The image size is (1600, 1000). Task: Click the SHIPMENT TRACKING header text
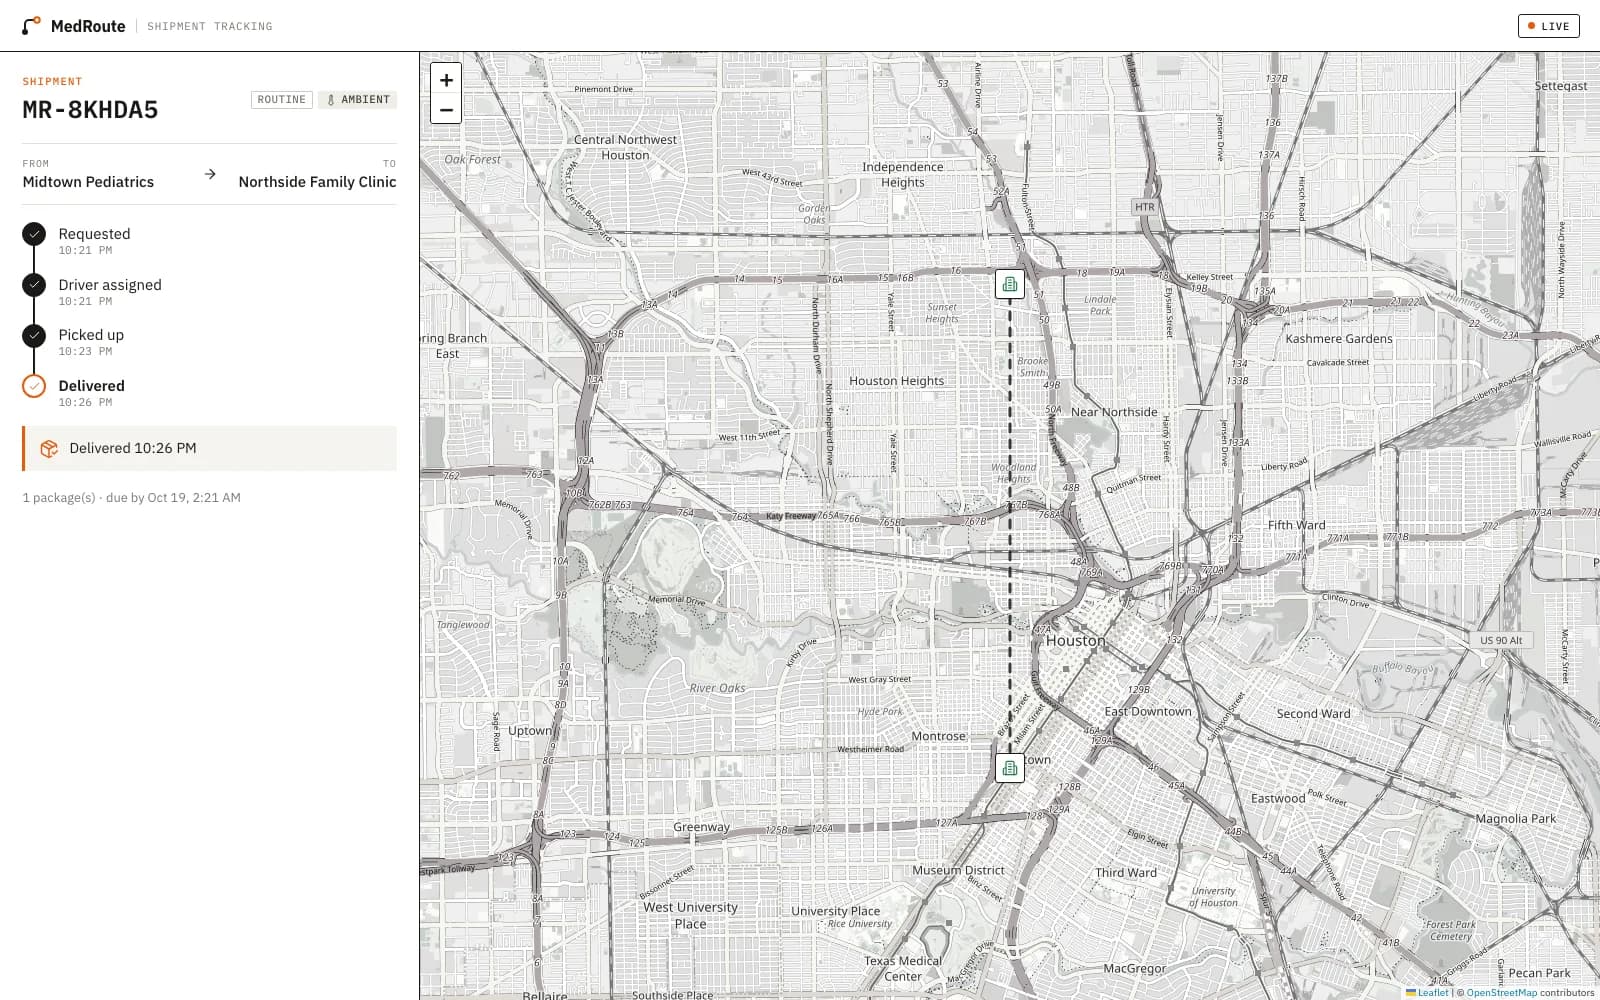209,27
